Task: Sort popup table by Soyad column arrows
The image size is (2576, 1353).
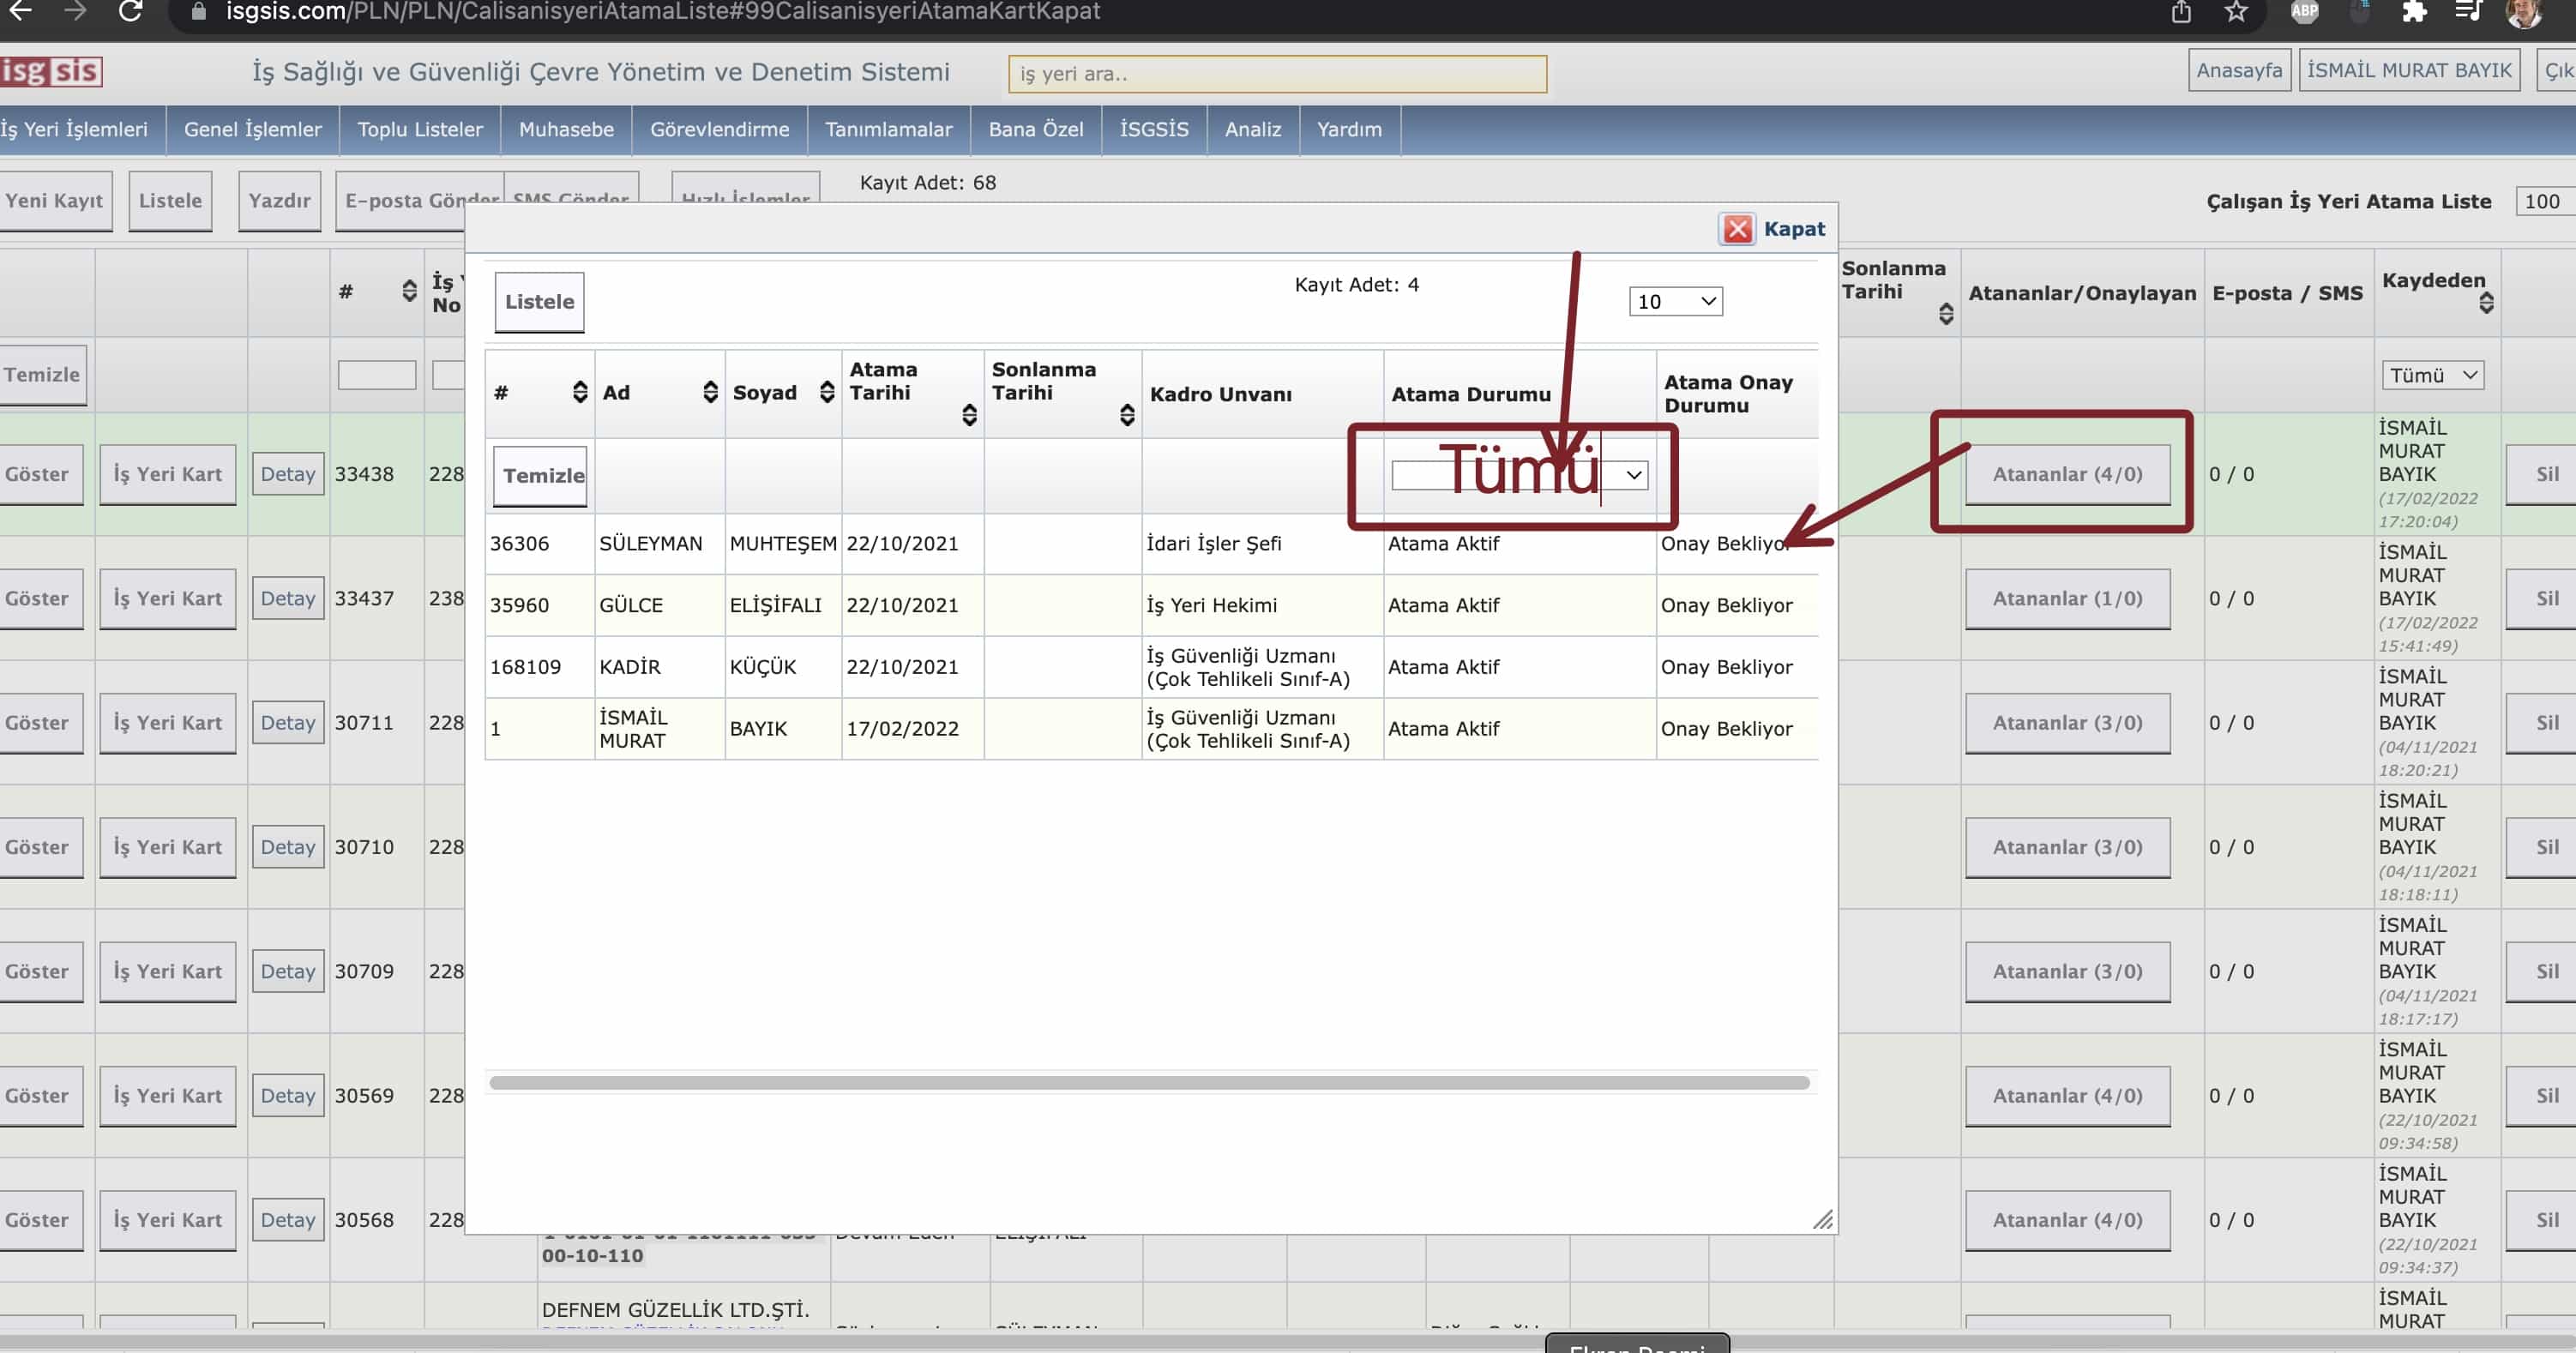Action: click(x=826, y=392)
